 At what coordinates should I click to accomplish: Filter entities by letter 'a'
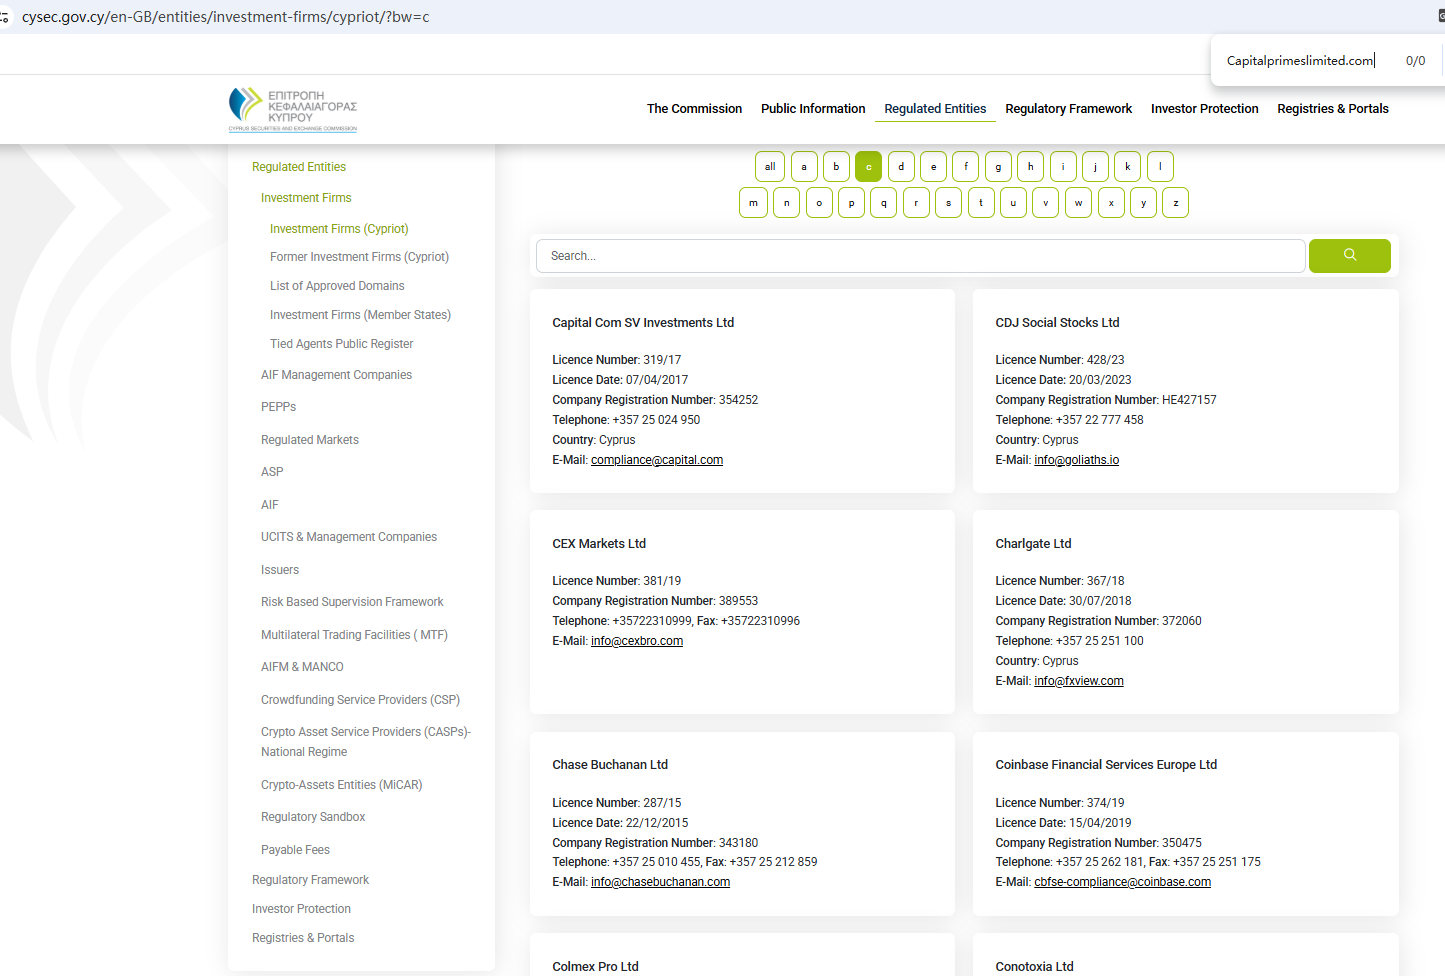[804, 167]
